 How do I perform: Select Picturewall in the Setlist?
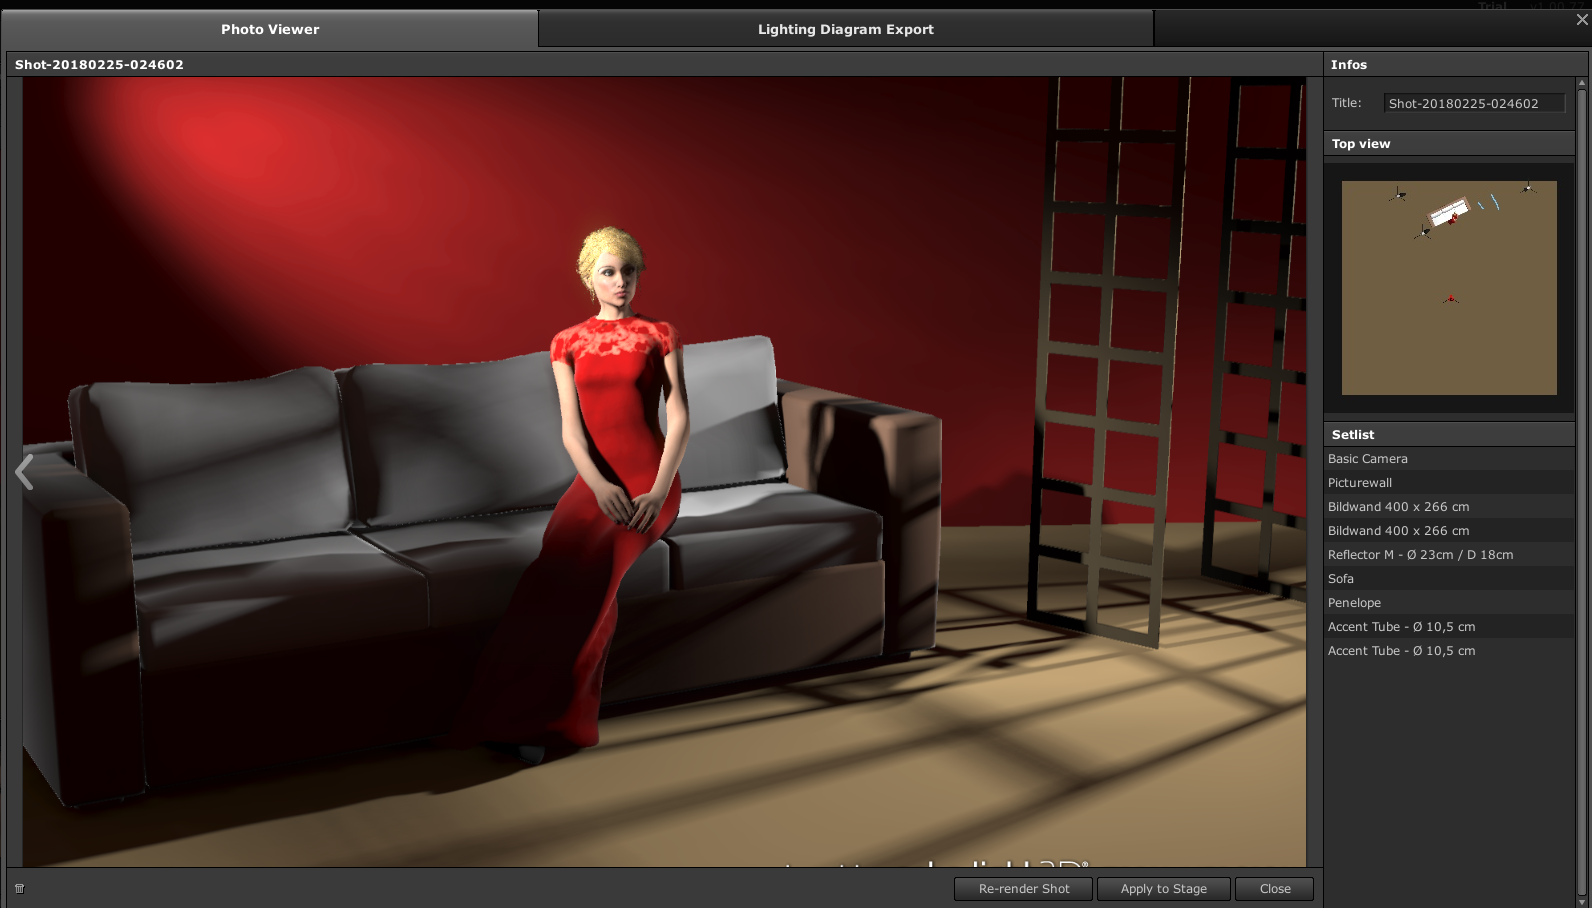click(x=1359, y=483)
